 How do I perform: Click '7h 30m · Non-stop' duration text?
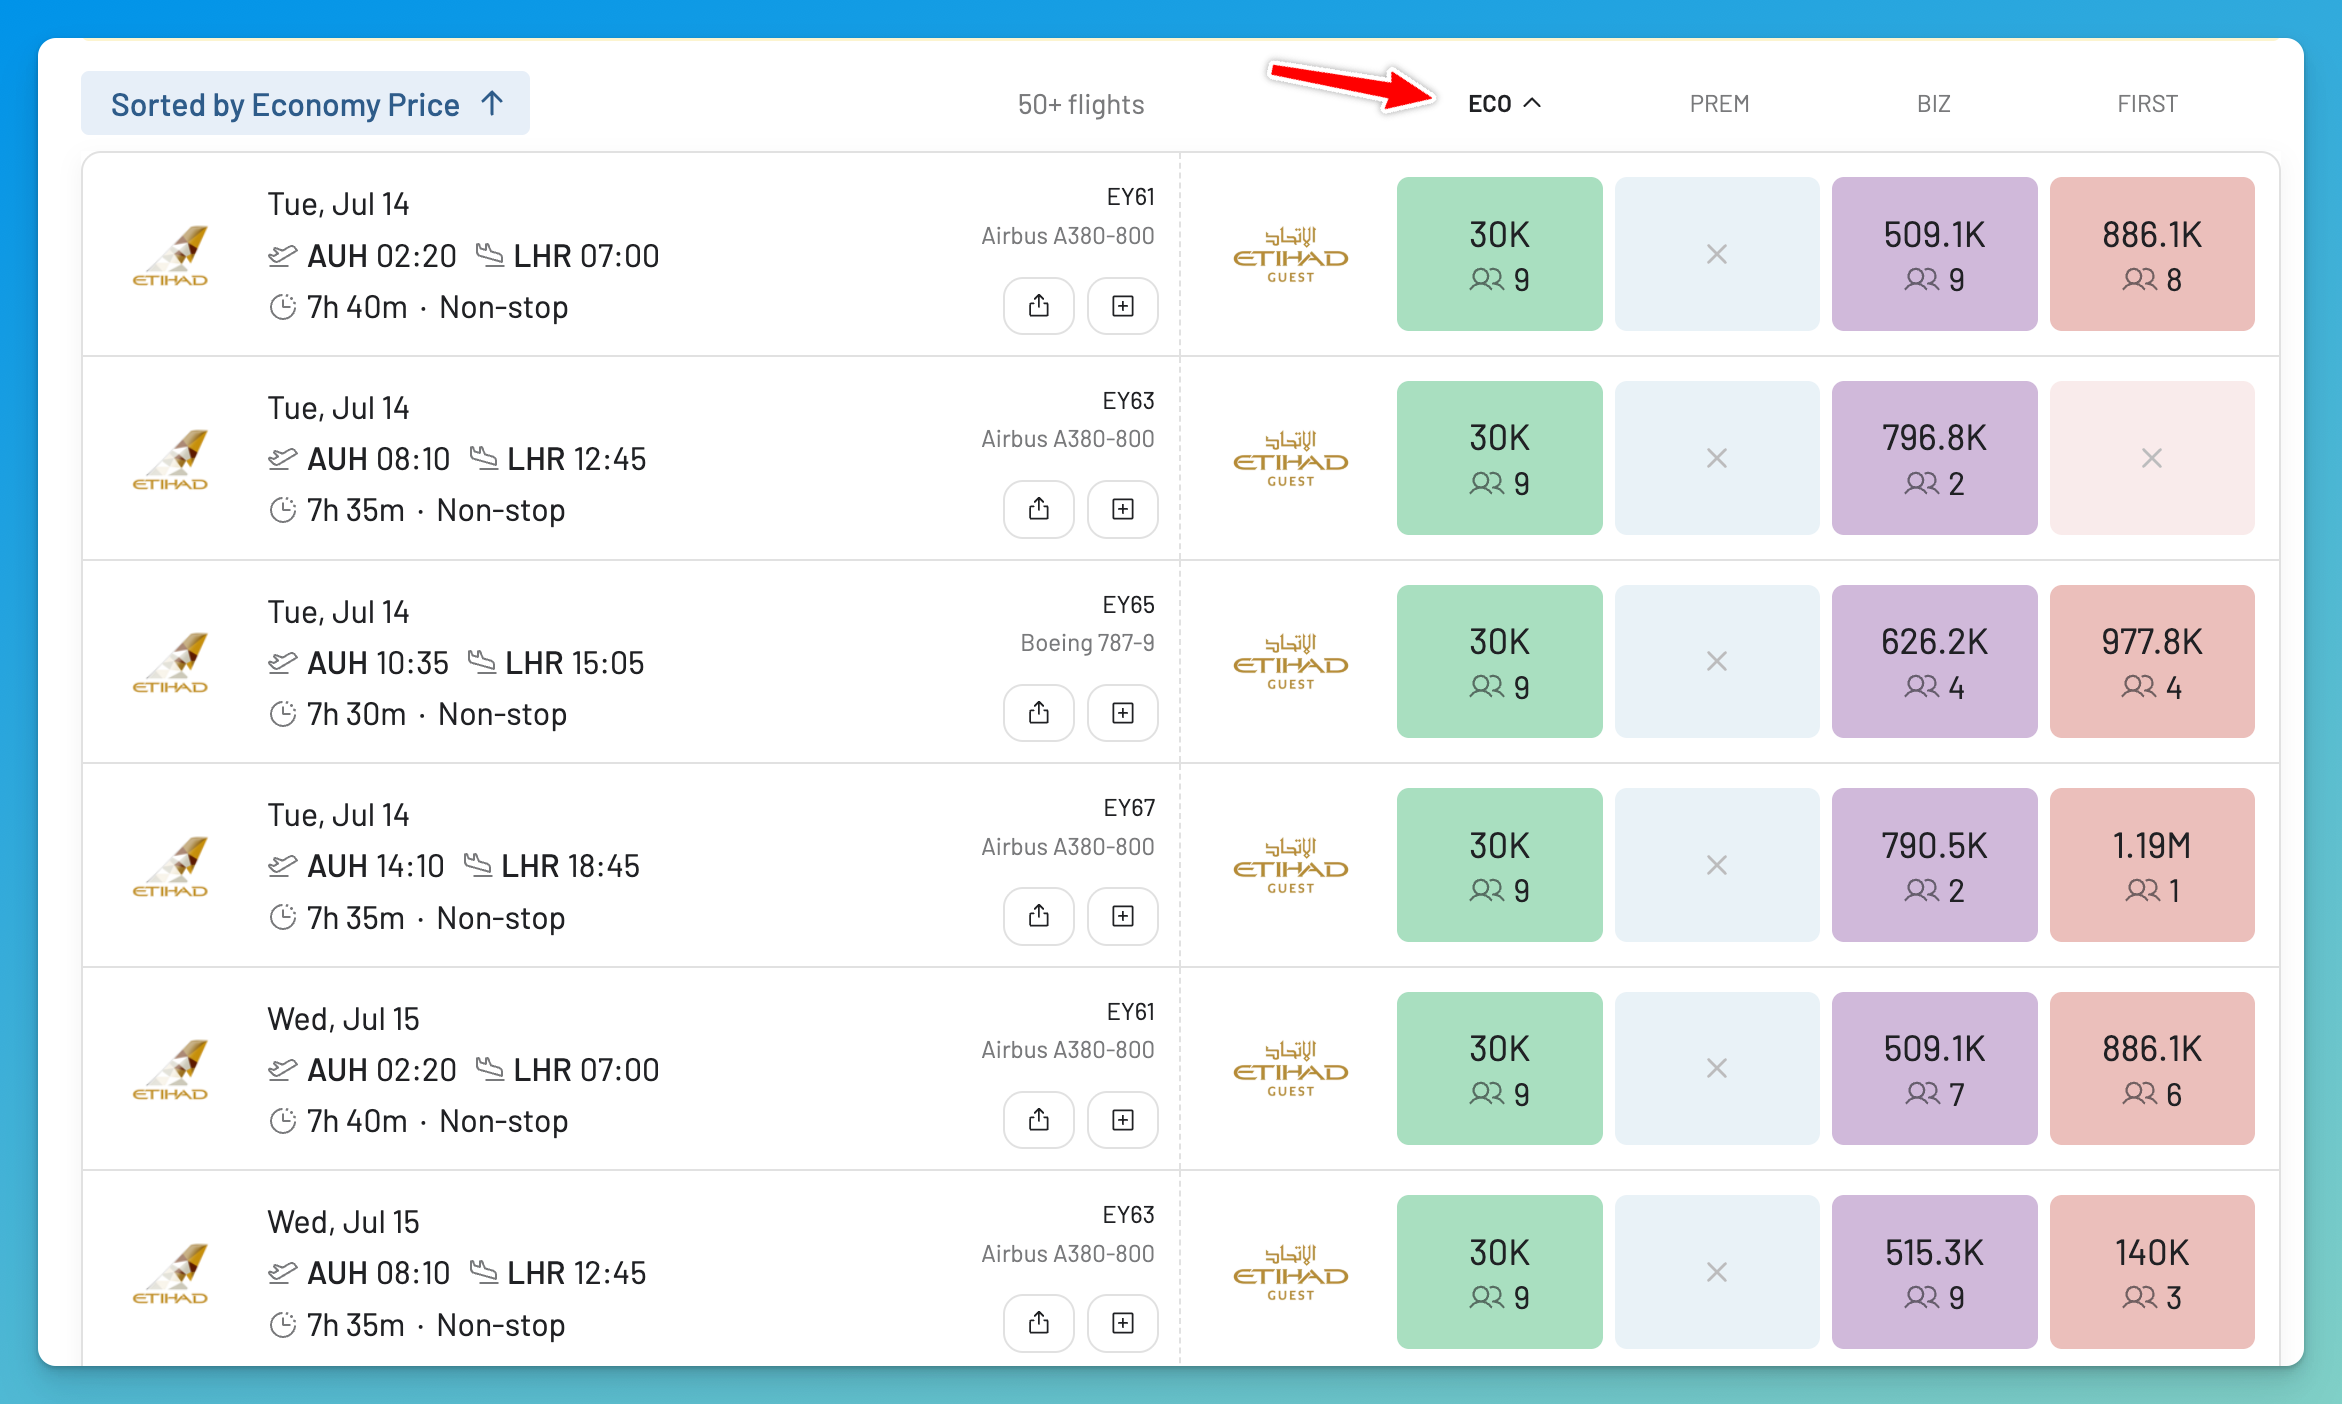437,714
